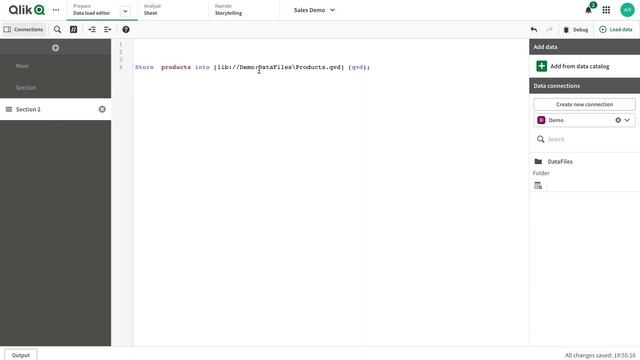This screenshot has width=640, height=360.
Task: Select the Main section
Action: [x=56, y=66]
